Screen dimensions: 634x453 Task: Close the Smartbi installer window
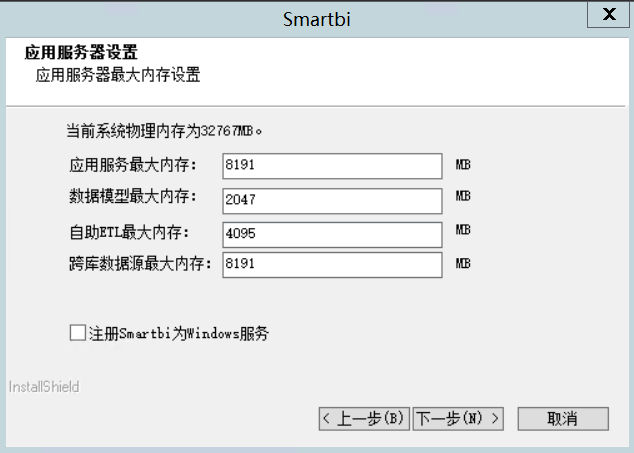click(609, 15)
